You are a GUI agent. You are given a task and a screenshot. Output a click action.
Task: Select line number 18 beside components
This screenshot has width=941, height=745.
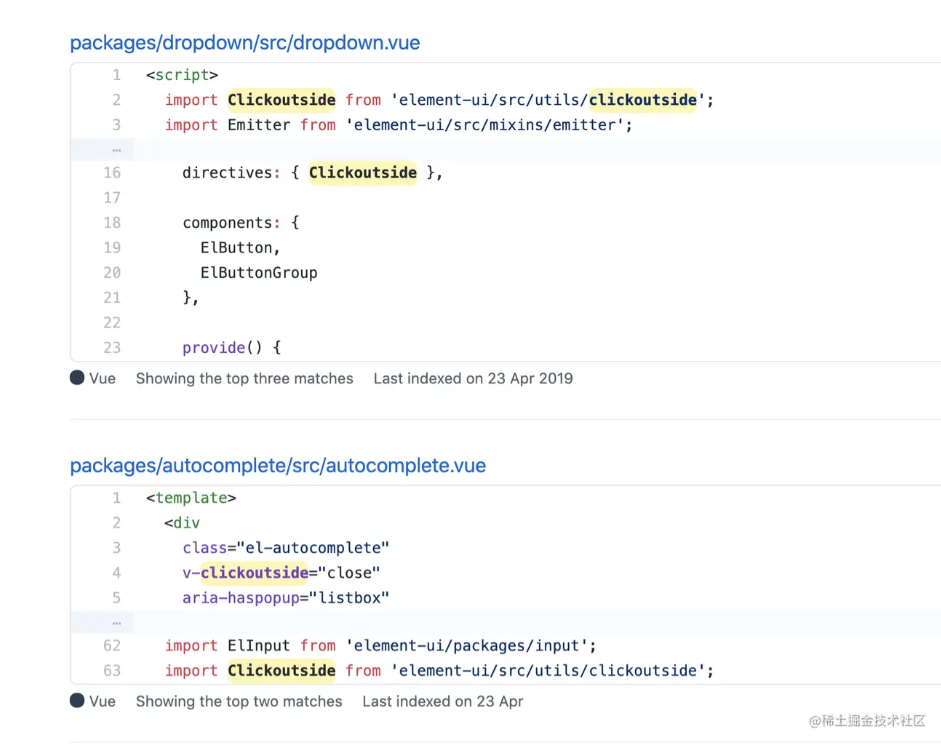pos(112,223)
